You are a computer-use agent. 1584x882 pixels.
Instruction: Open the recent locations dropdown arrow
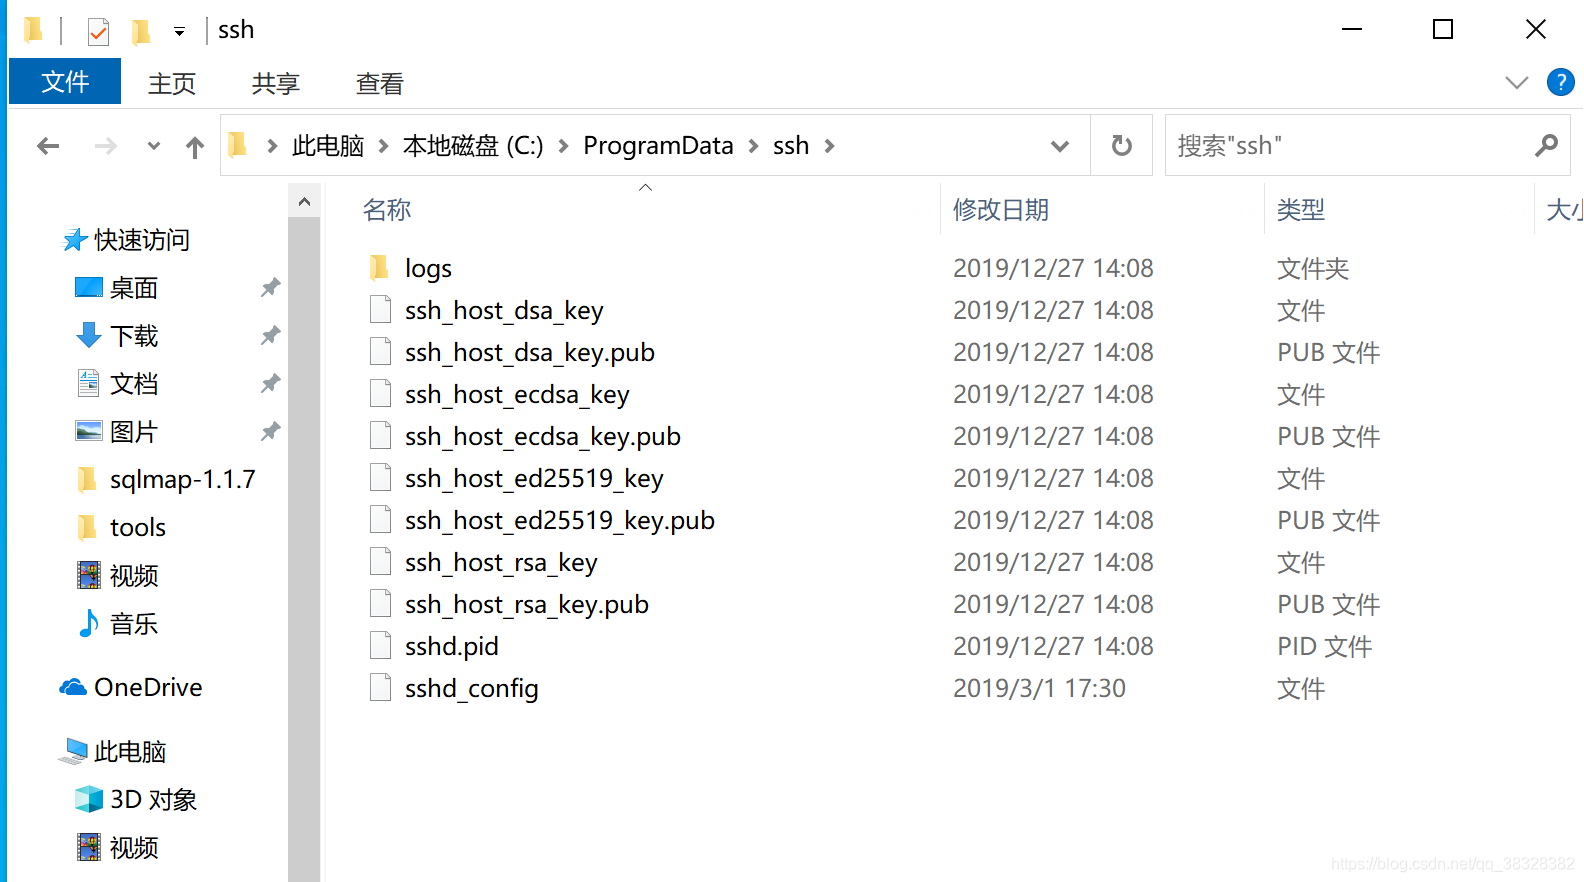tap(153, 146)
